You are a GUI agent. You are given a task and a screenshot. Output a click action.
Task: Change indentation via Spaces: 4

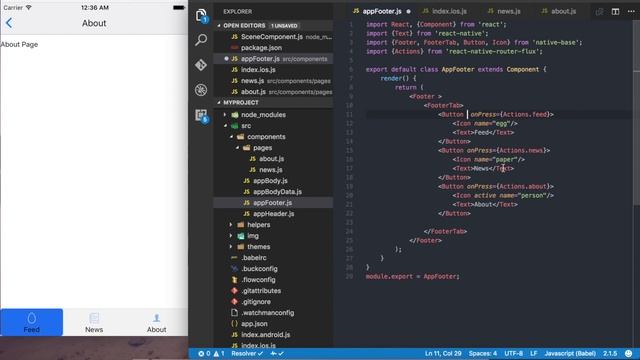(482, 353)
